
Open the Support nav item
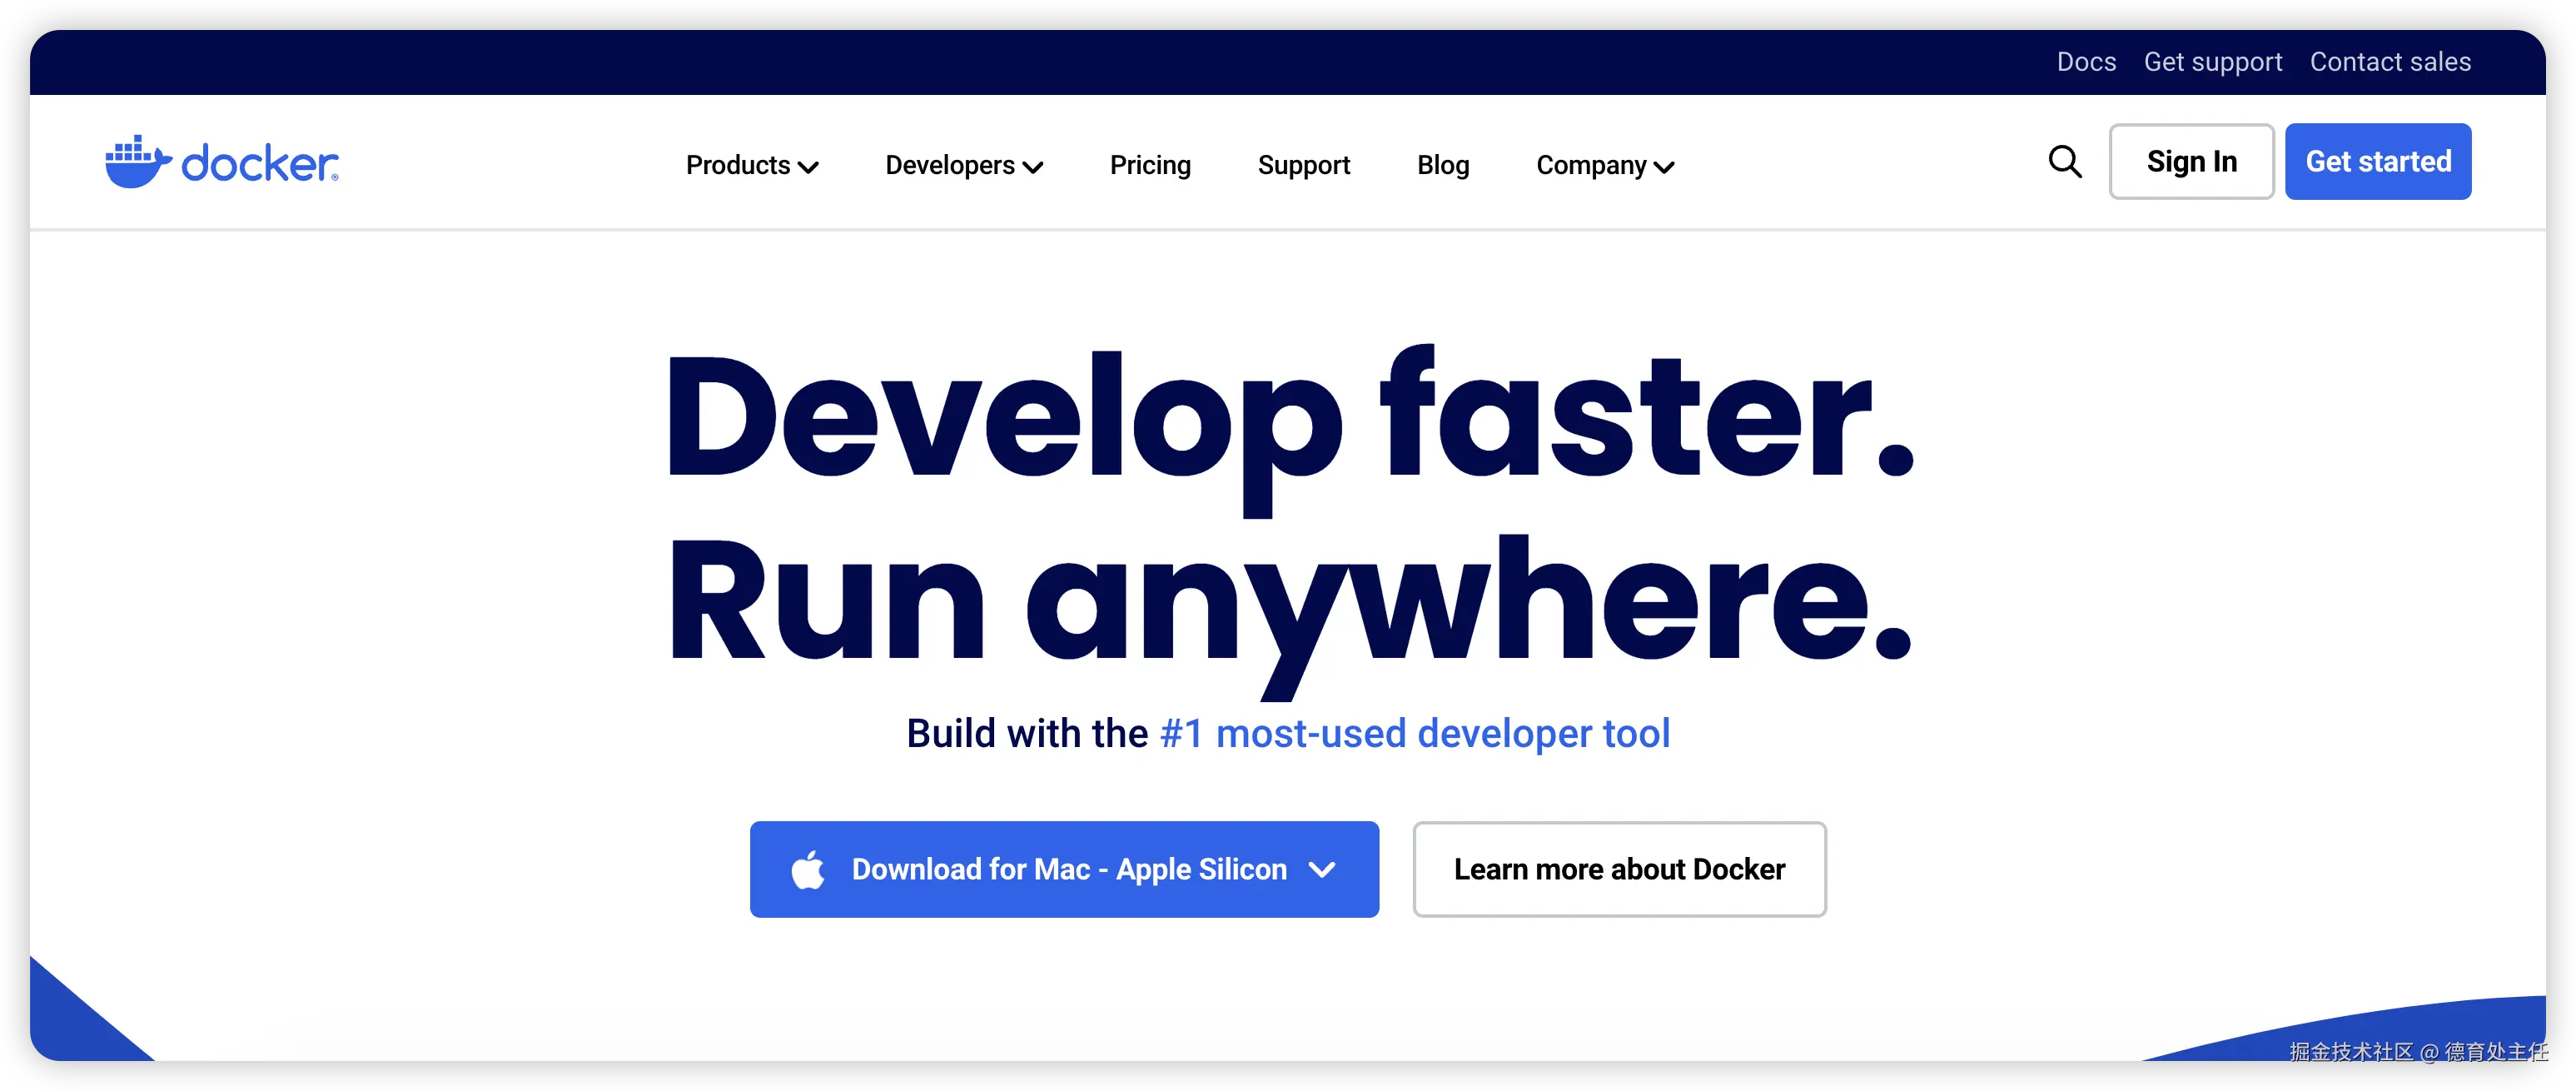1303,165
